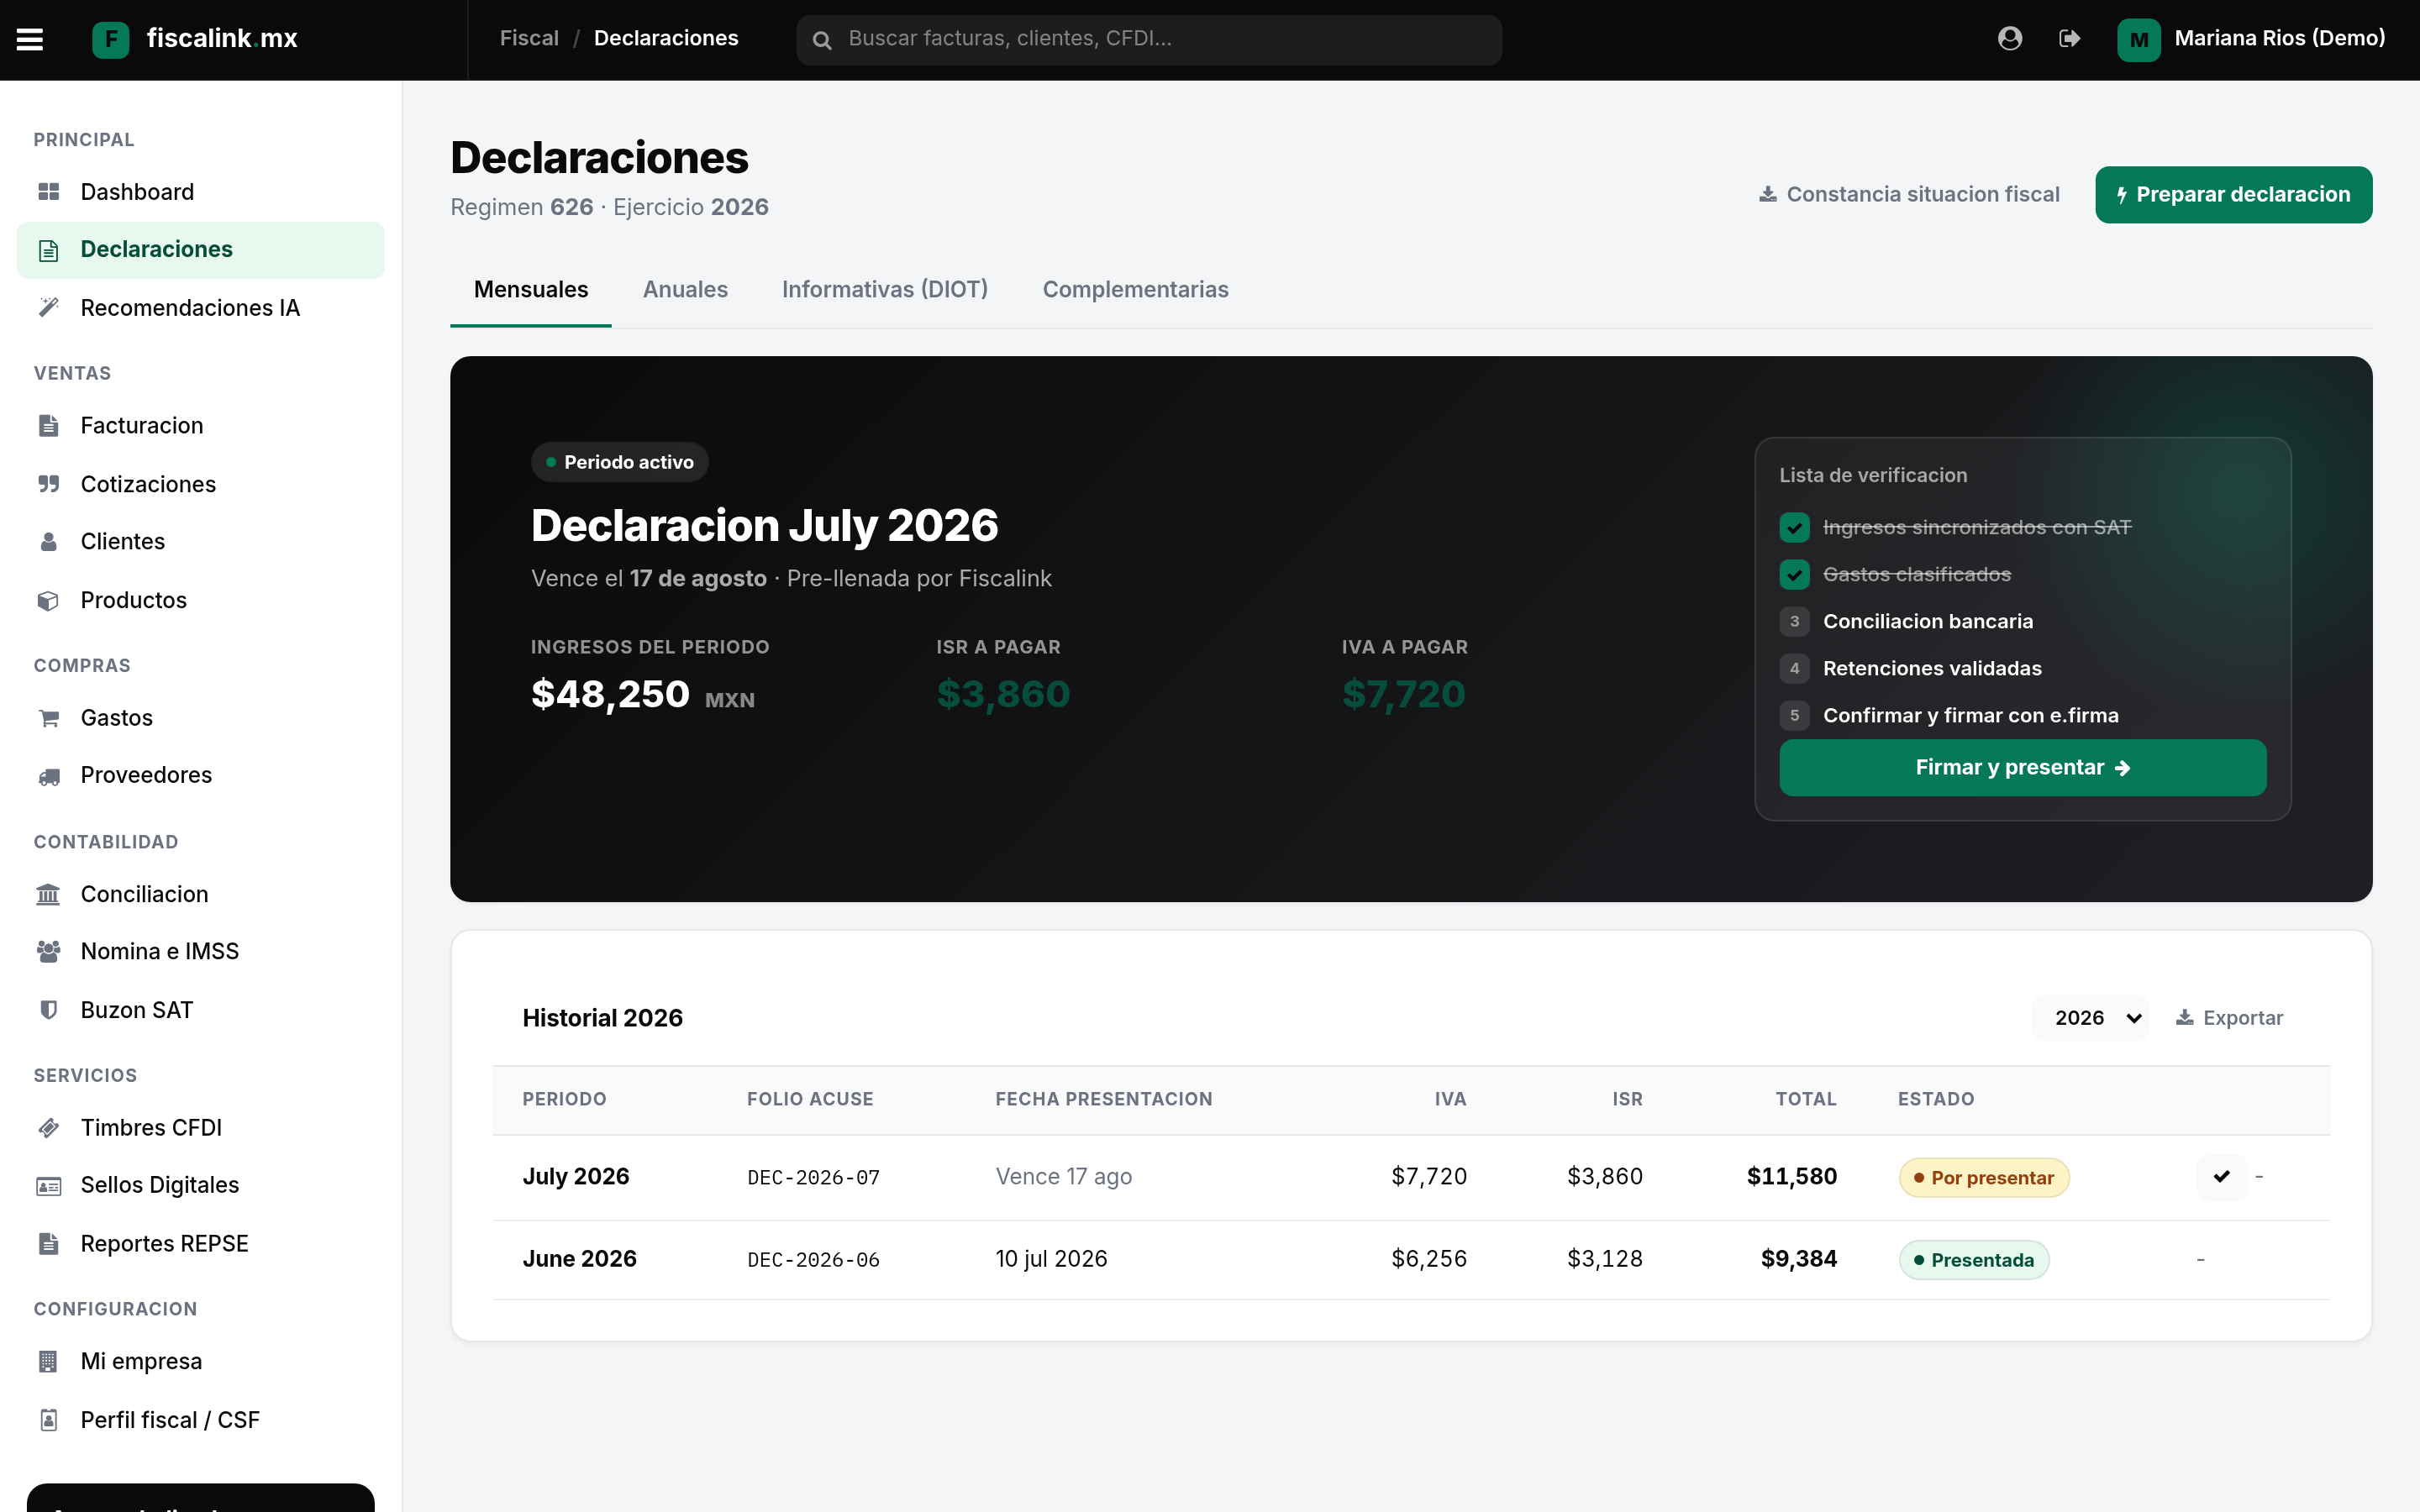
Task: Click June 2026 period cell
Action: 579,1259
